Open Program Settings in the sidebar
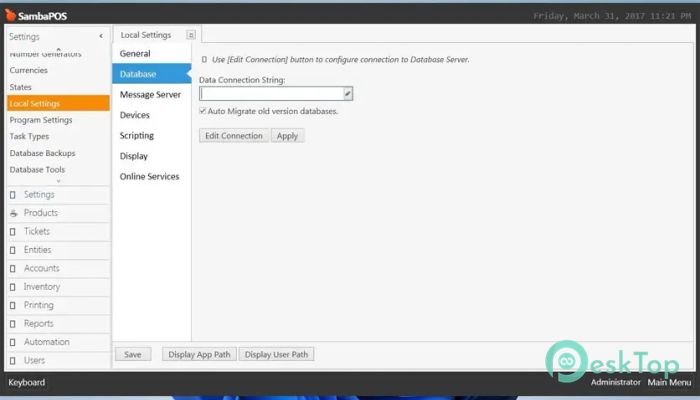The height and width of the screenshot is (400, 700). [58, 120]
